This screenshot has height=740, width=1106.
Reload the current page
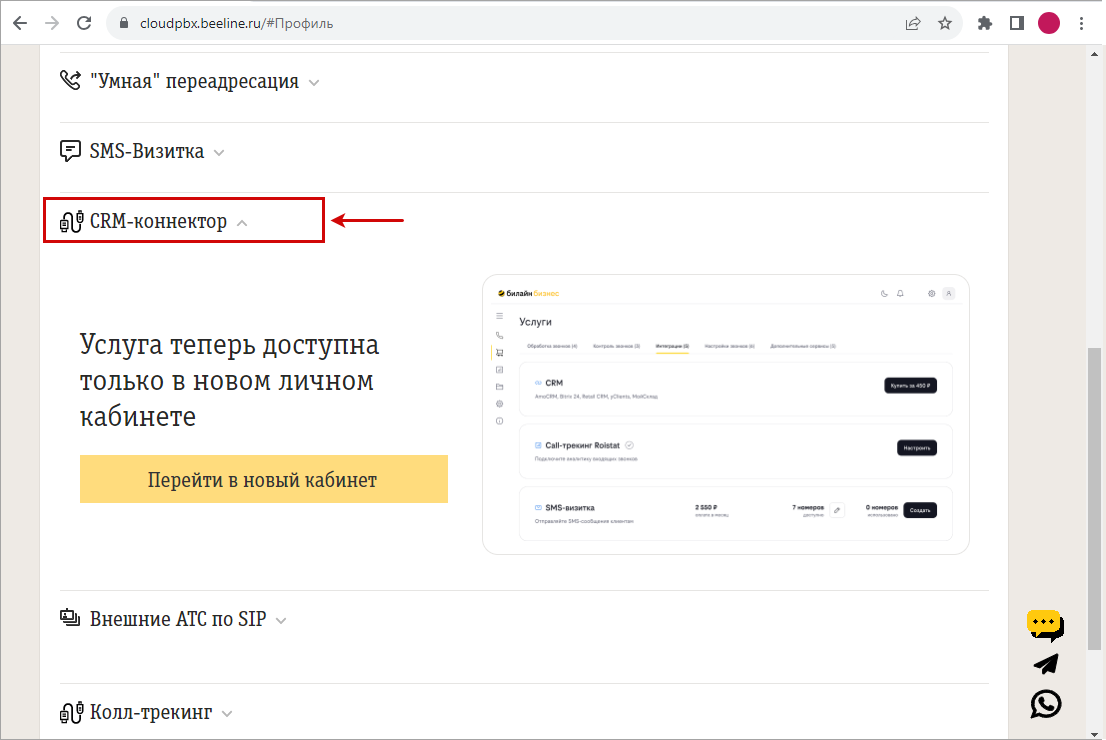pyautogui.click(x=84, y=23)
